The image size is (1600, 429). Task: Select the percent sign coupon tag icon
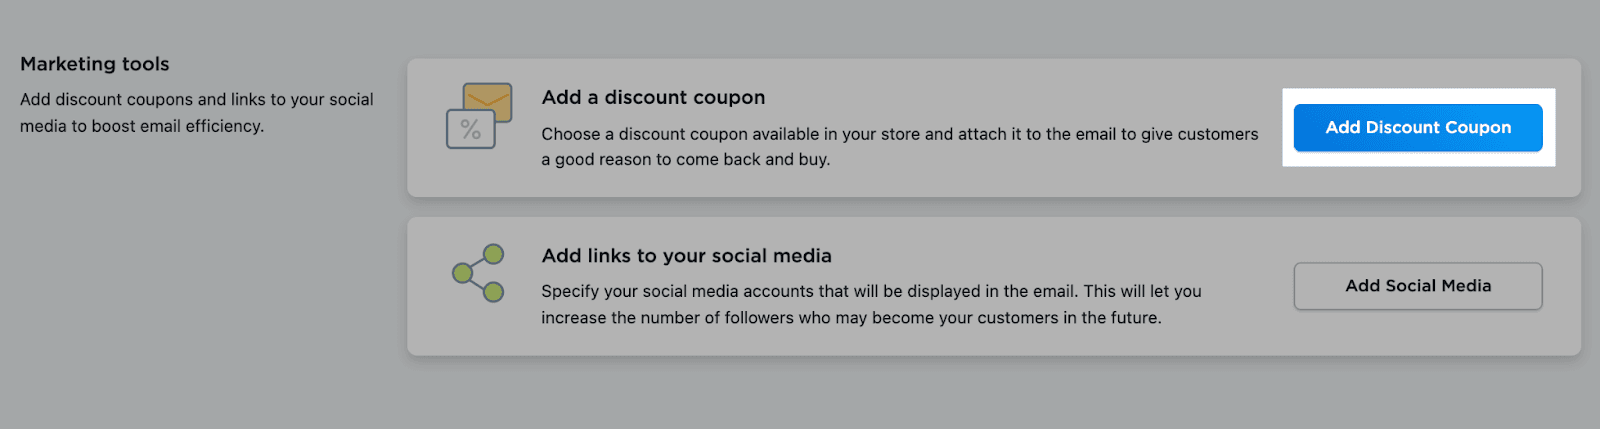(470, 130)
